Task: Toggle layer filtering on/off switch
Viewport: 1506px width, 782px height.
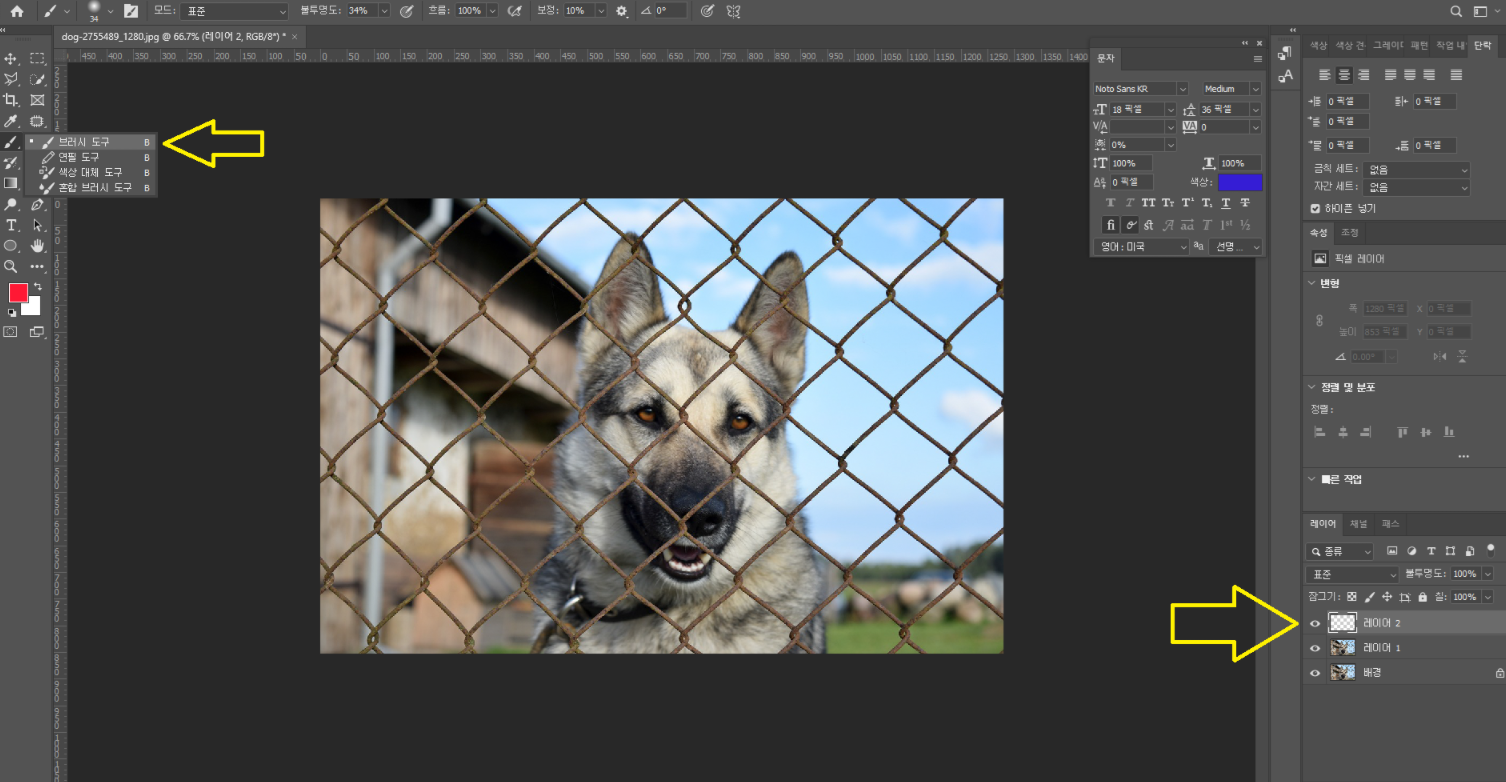Action: click(x=1490, y=549)
